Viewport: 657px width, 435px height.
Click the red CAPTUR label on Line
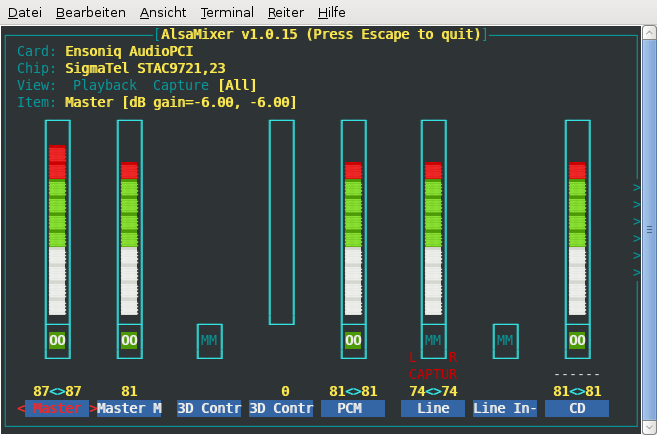(x=433, y=374)
